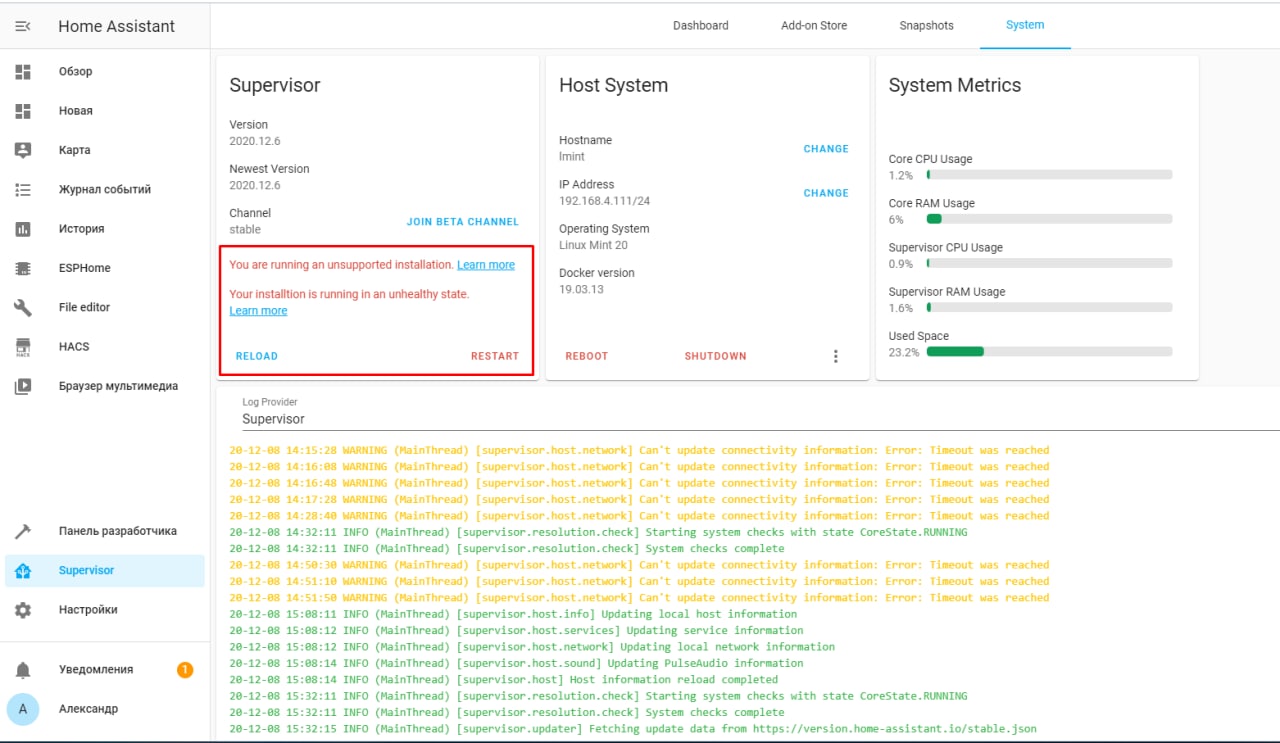Click the Core CPU Usage bar
Viewport: 1280px width, 743px height.
coord(1049,175)
